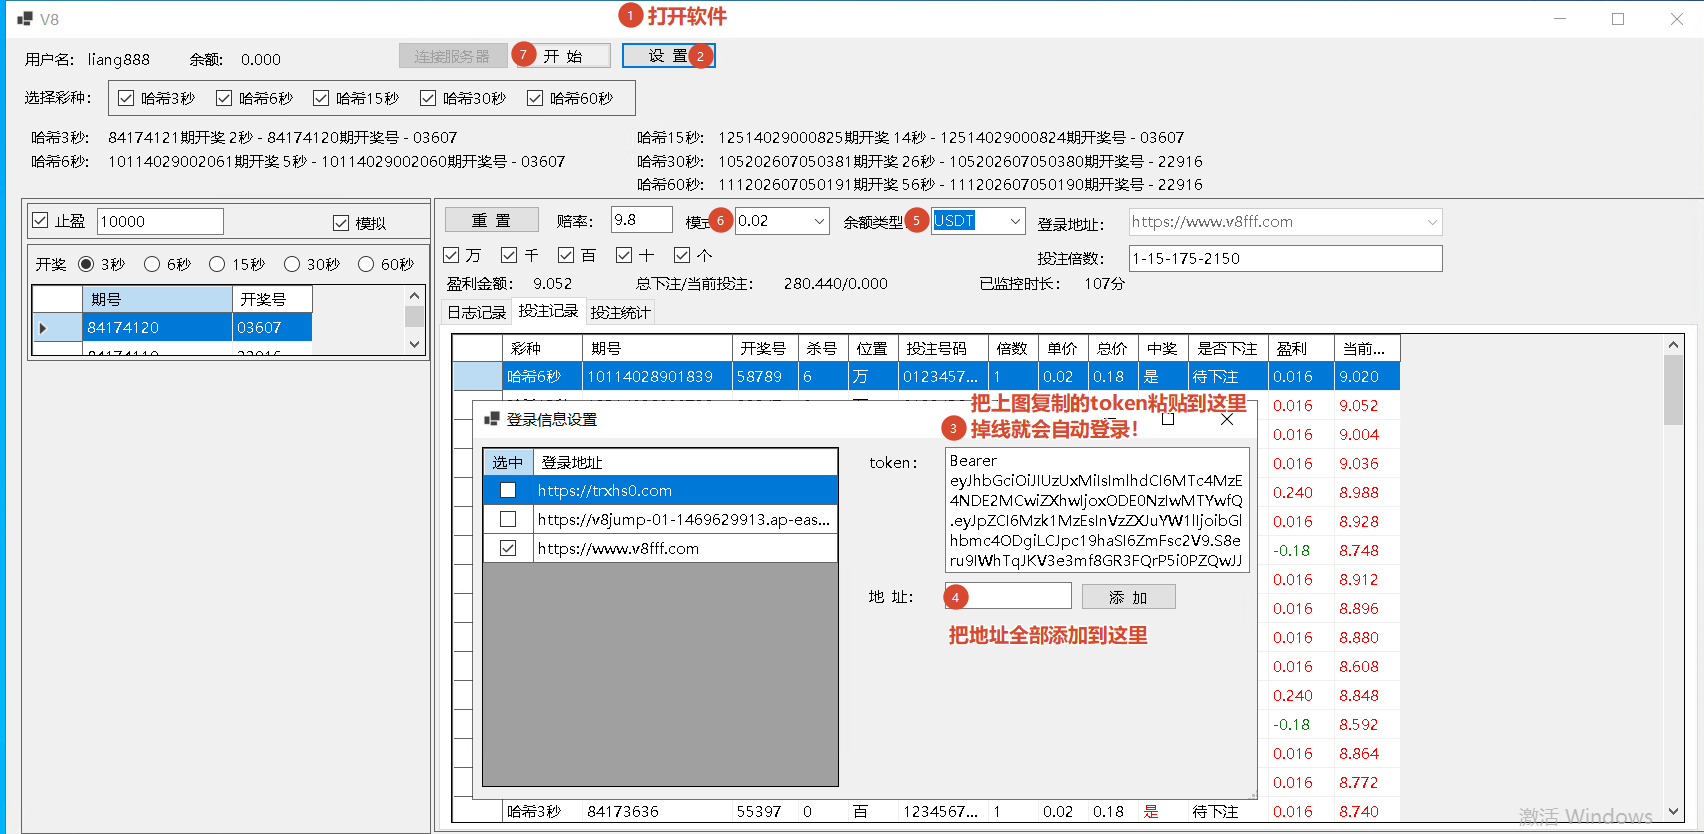Click the 03607 draw number cell
The image size is (1704, 834).
point(272,327)
